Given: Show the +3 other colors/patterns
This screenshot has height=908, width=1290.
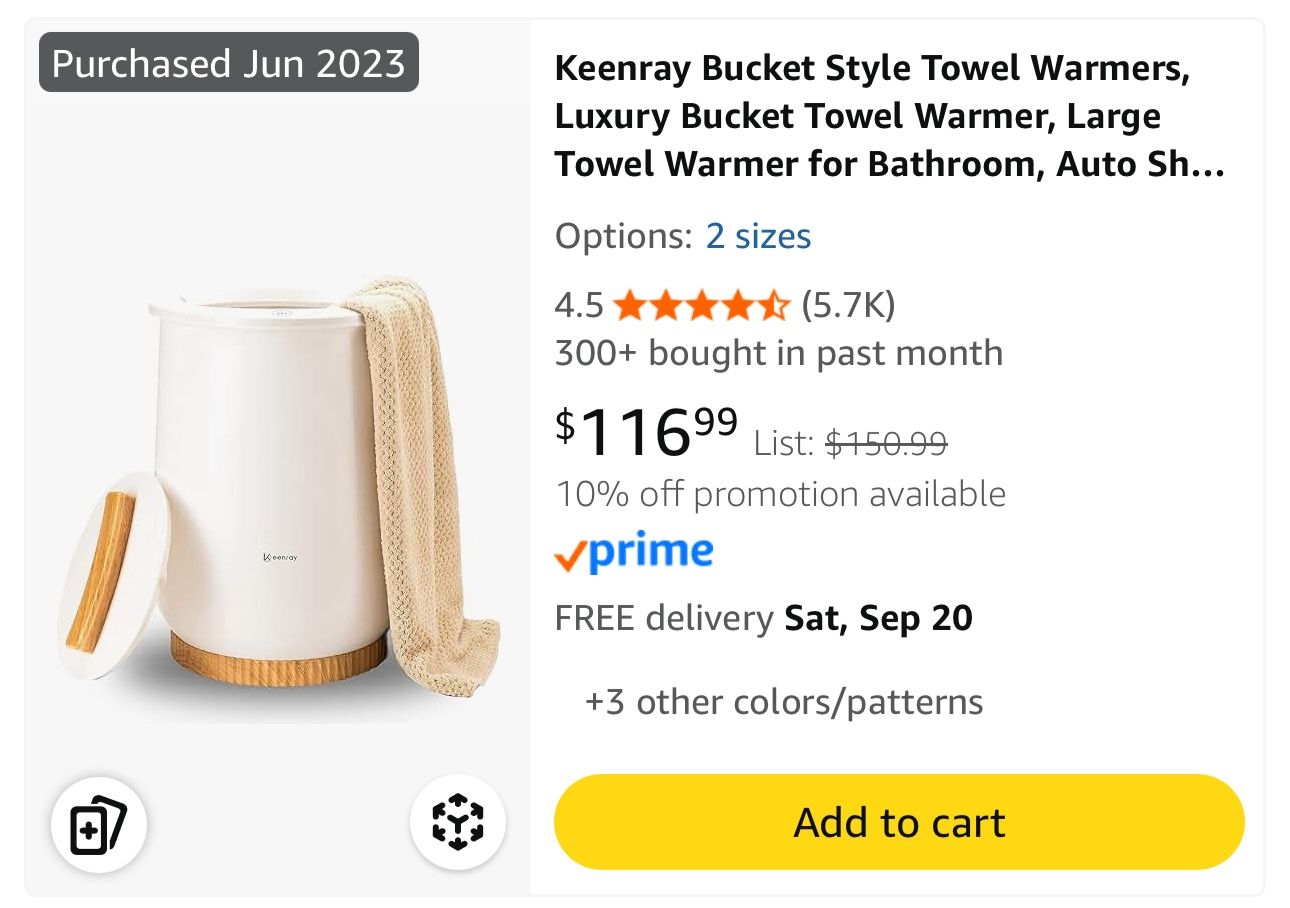Looking at the screenshot, I should click(x=784, y=702).
